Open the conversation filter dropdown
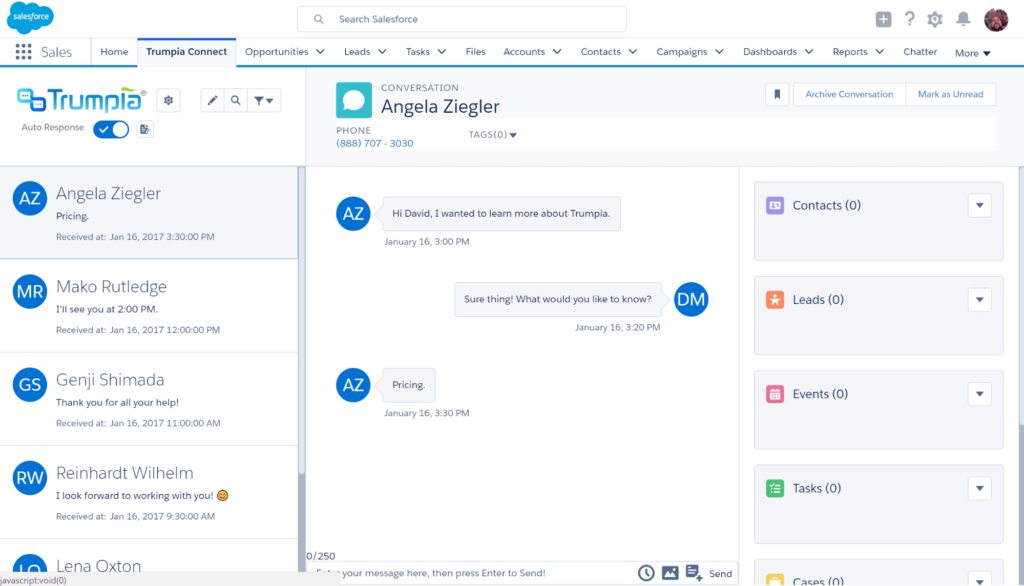Viewport: 1024px width, 586px height. pyautogui.click(x=265, y=100)
